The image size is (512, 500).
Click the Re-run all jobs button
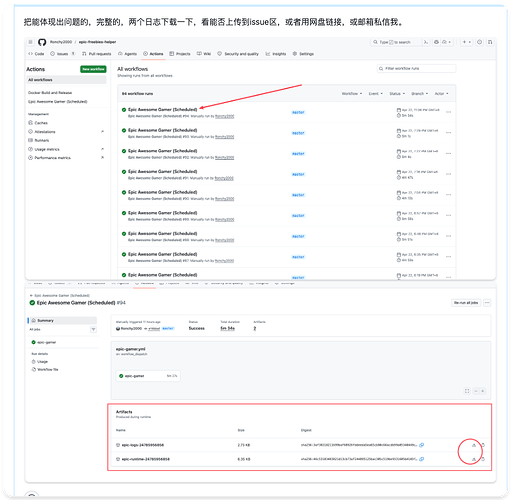466,303
